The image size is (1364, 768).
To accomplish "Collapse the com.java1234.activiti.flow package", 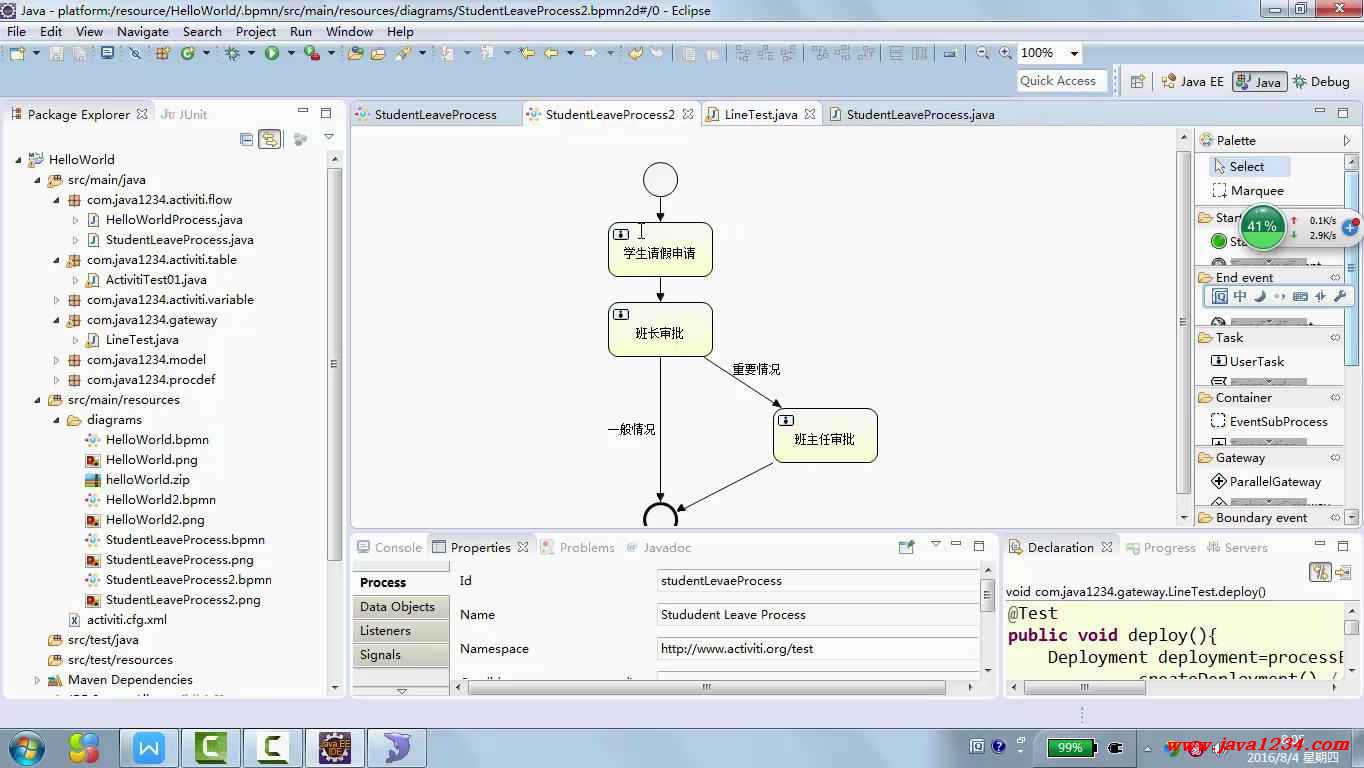I will point(57,199).
